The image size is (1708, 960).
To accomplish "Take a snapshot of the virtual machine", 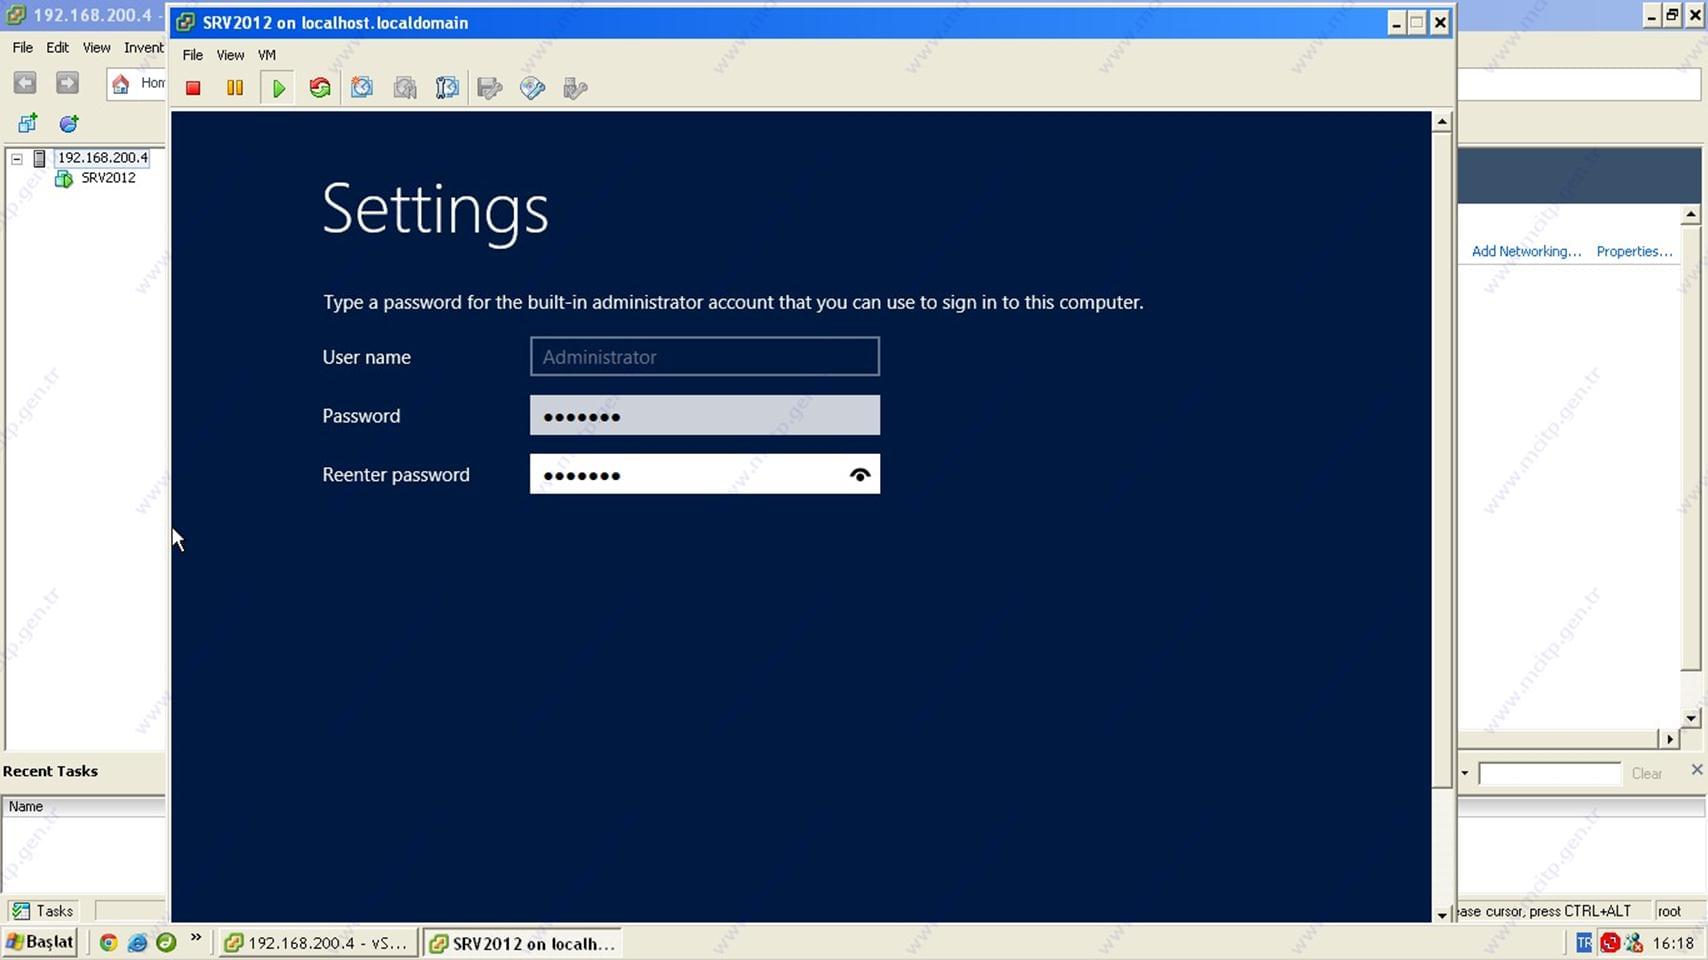I will coord(362,88).
